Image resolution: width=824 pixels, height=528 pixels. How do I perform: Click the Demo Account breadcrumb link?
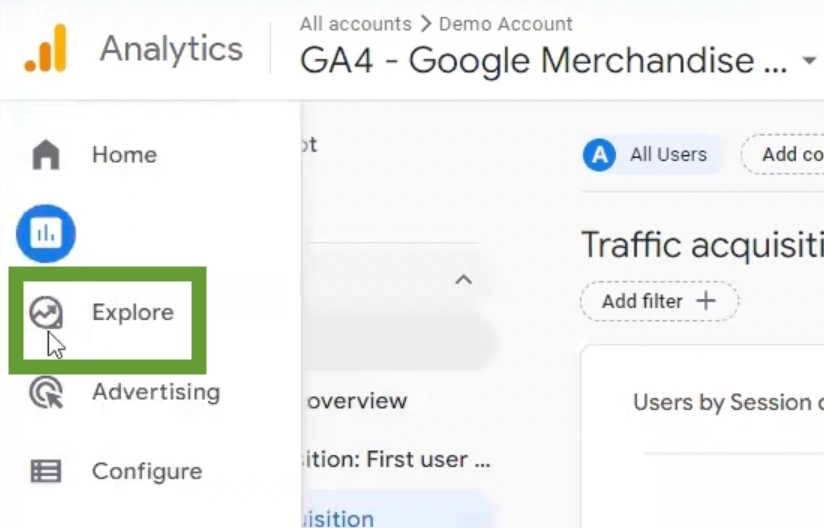pos(505,24)
